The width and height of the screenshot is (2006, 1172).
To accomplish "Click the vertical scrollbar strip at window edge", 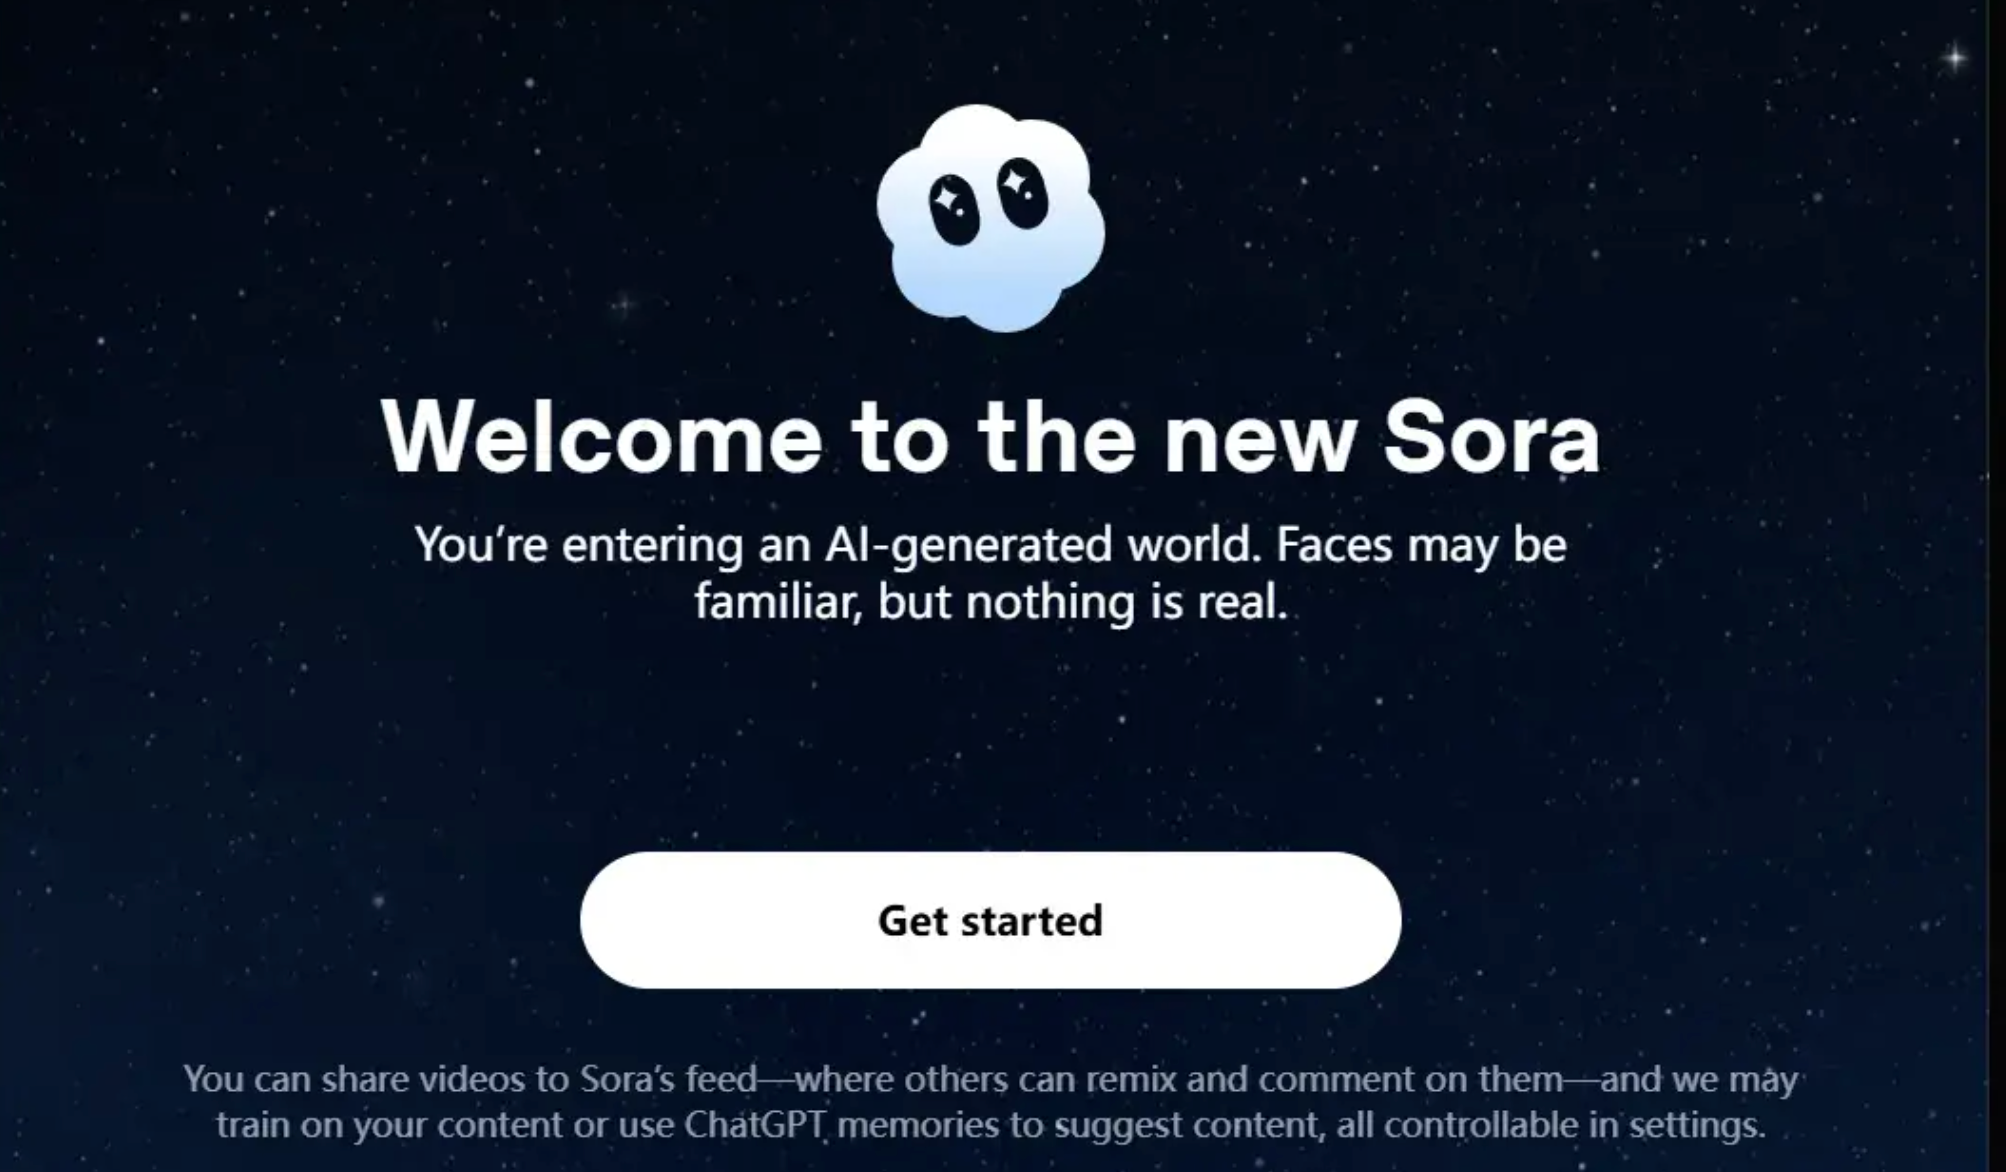I will tap(1997, 586).
